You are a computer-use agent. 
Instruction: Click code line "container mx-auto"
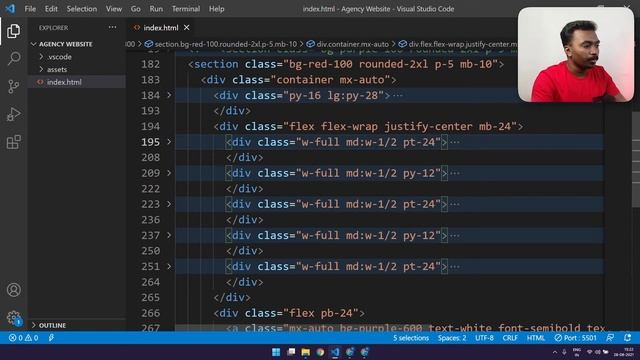[x=298, y=80]
